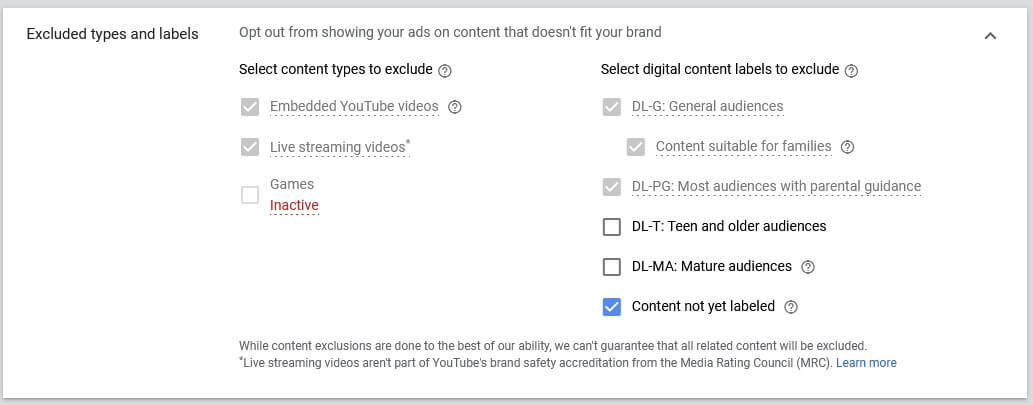Uncheck DL-G General audiences checkbox

point(612,107)
